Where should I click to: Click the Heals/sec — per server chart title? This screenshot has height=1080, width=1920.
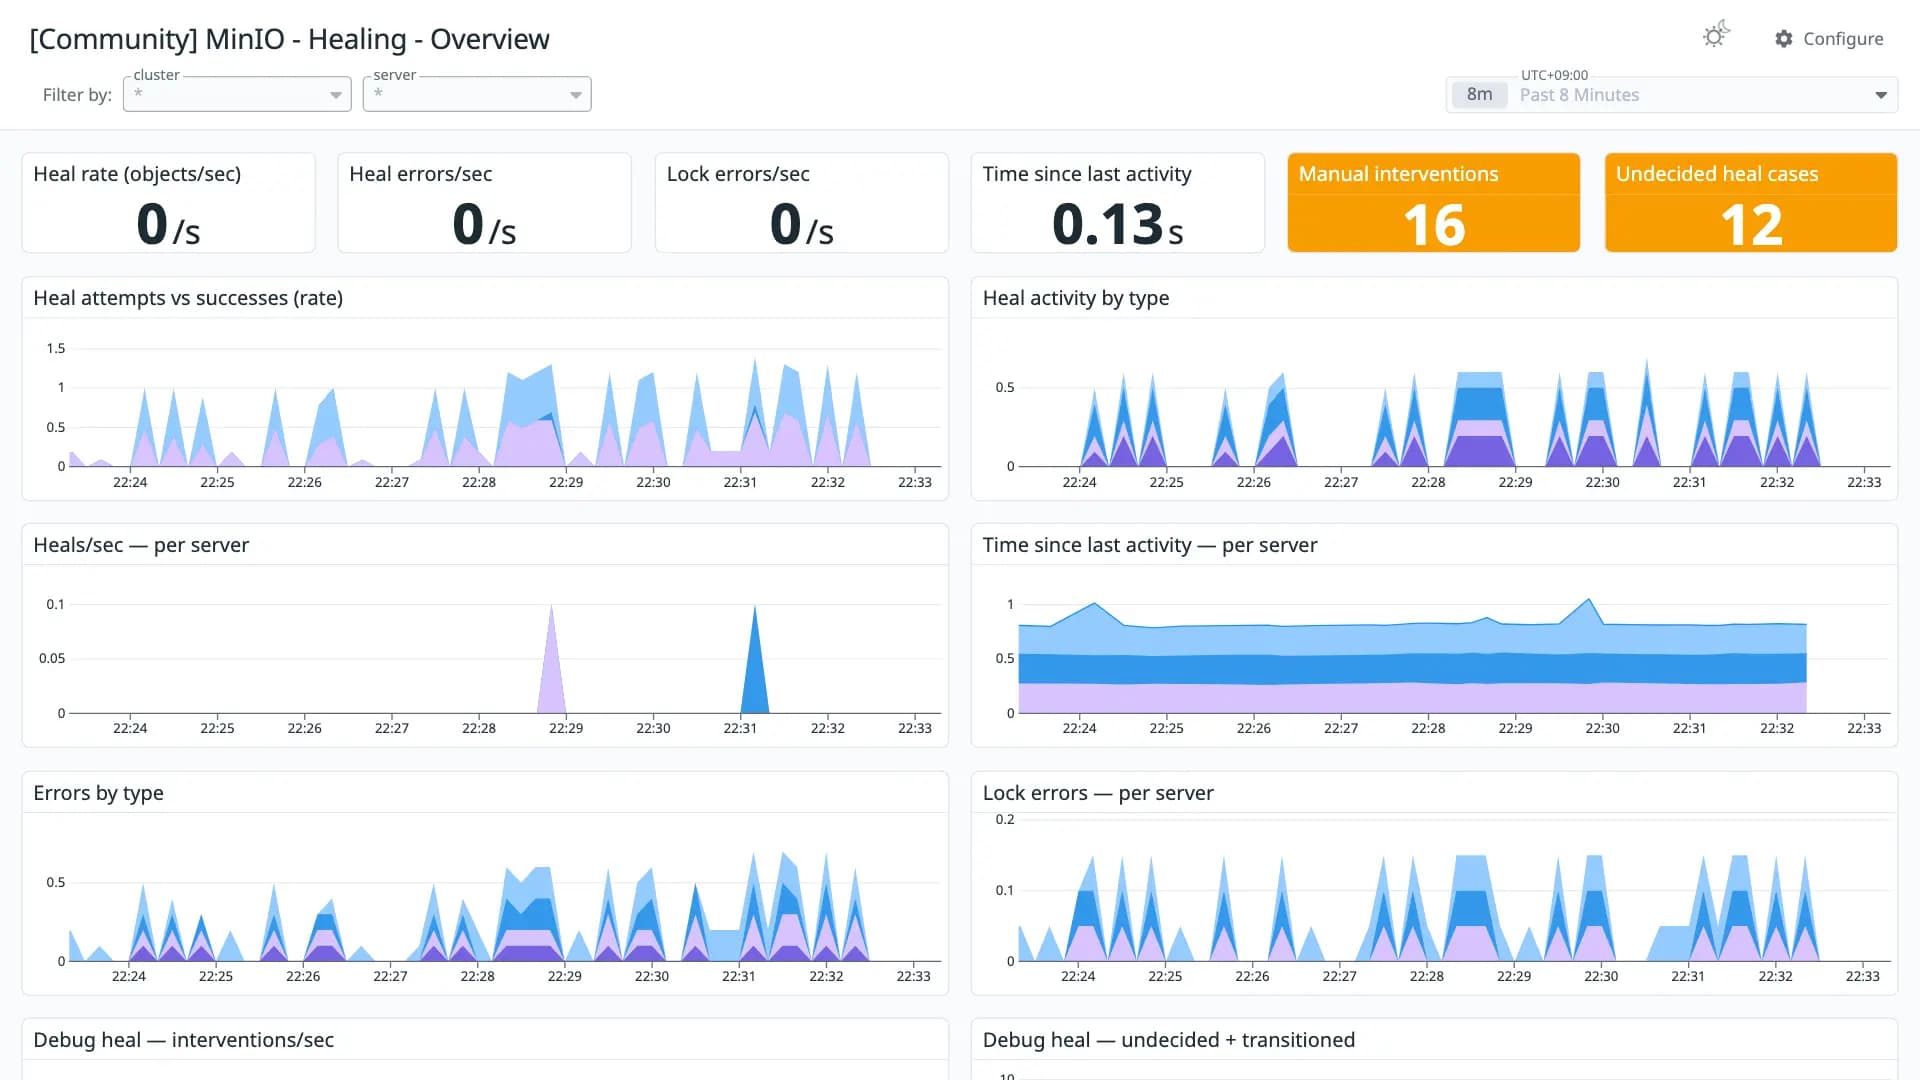tap(141, 545)
